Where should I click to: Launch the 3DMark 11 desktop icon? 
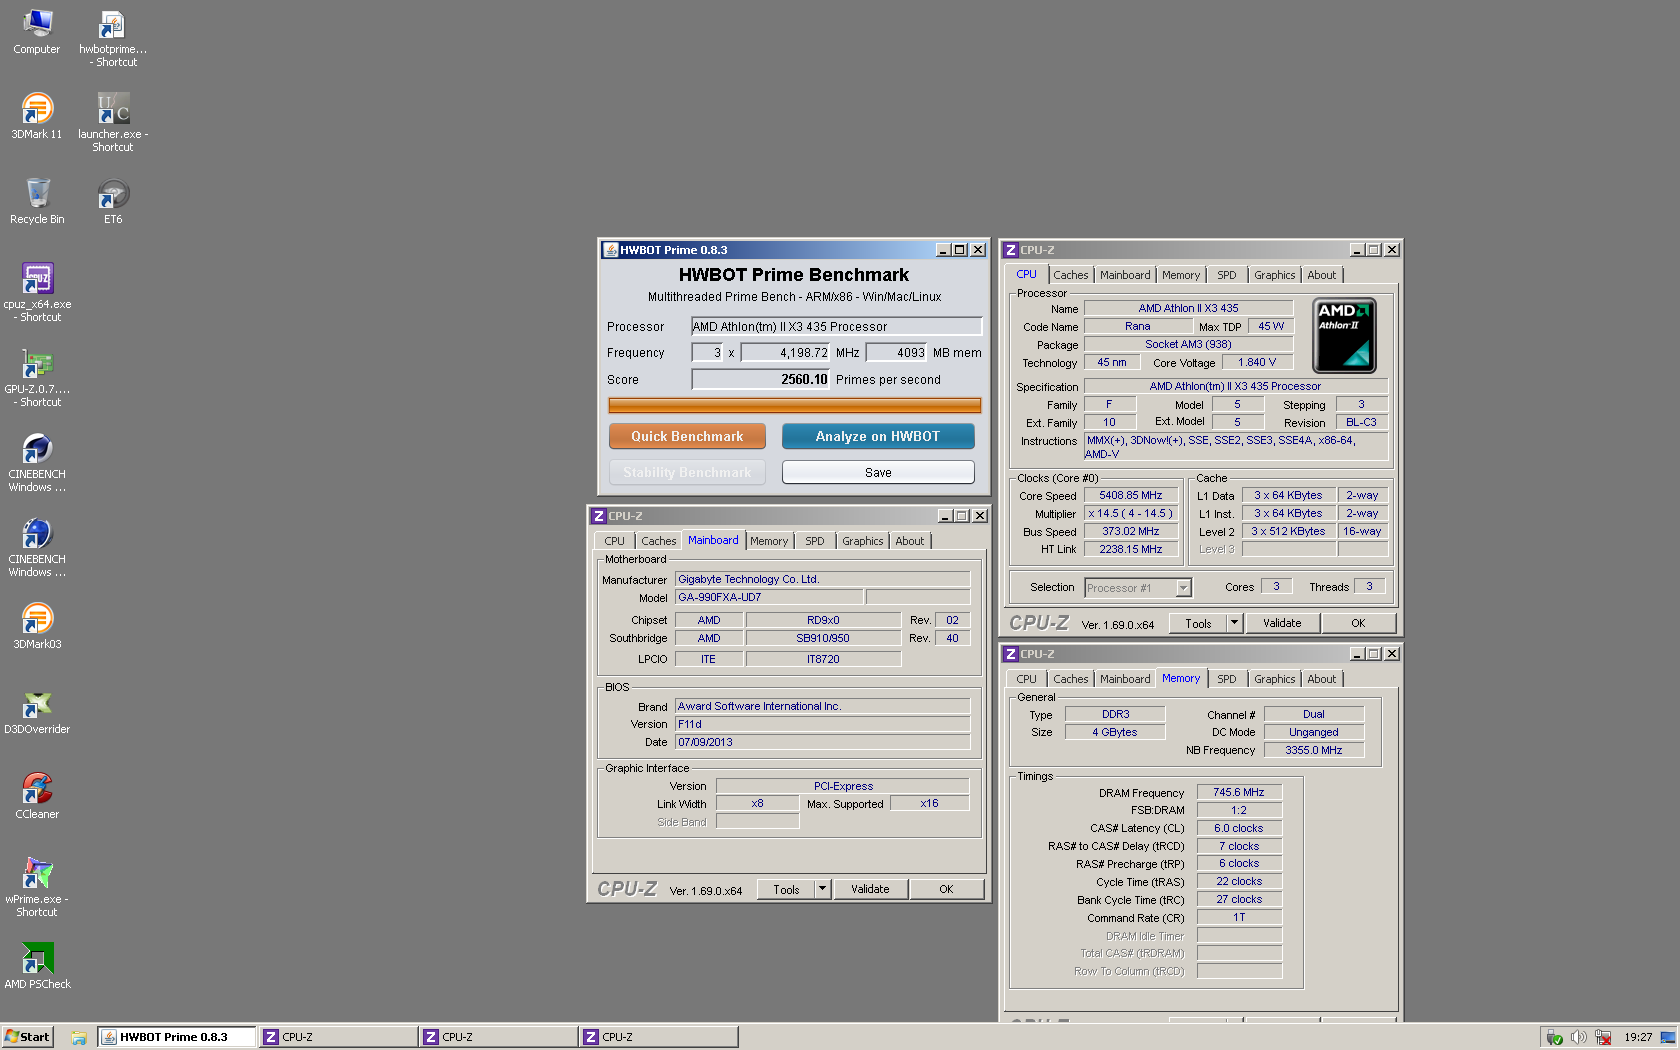click(37, 116)
